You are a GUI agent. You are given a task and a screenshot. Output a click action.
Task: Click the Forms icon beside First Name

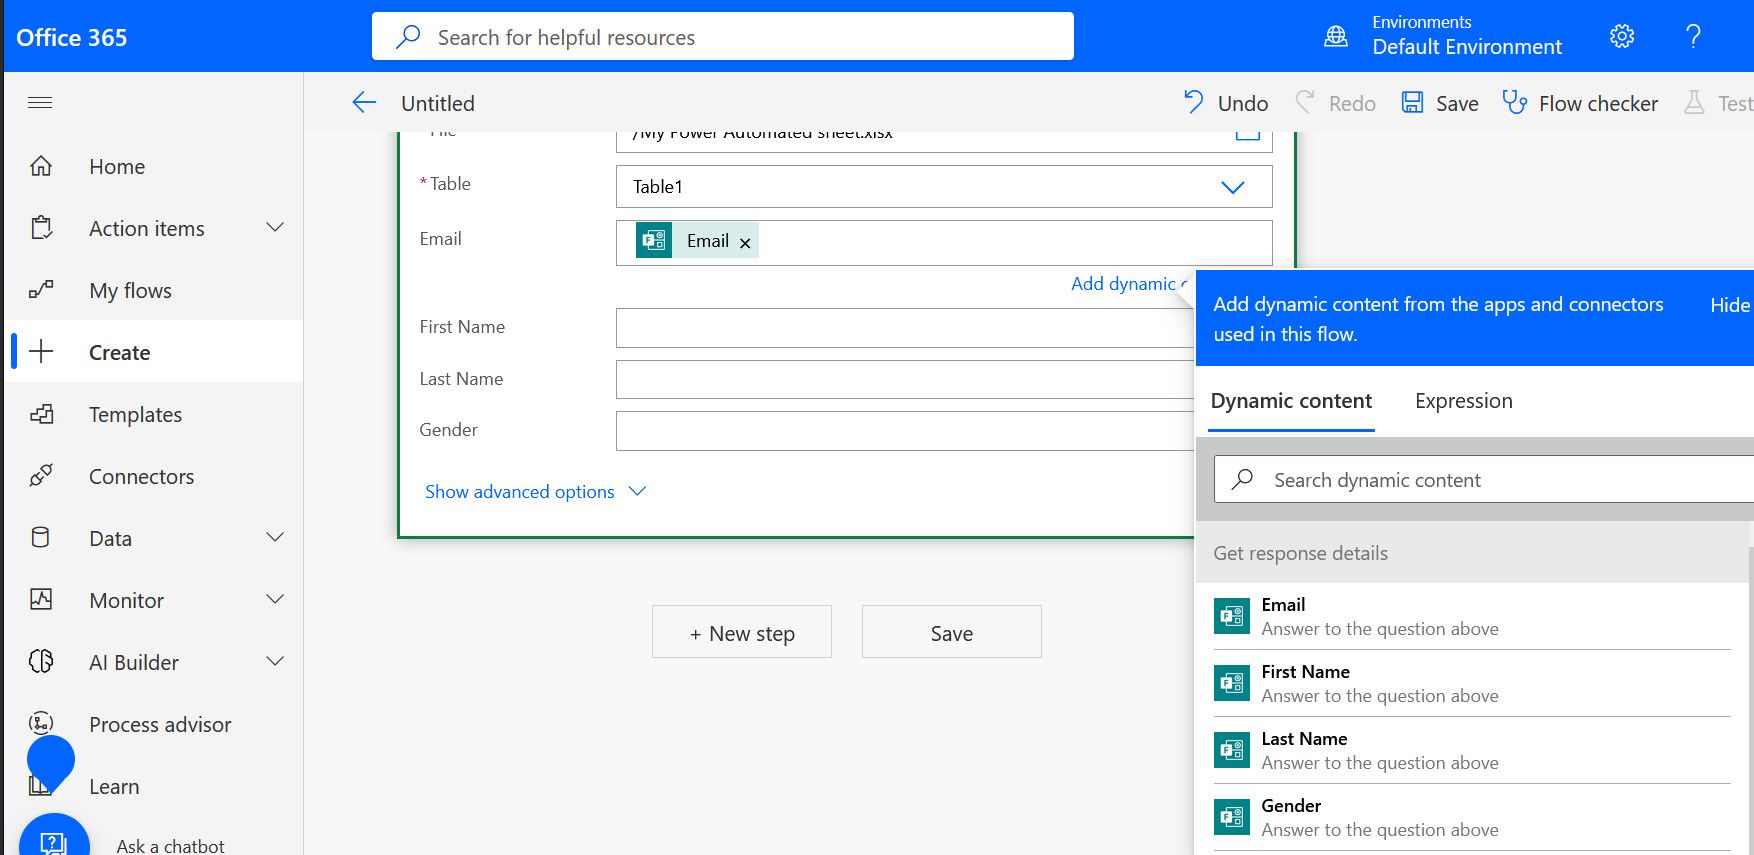(x=1232, y=683)
